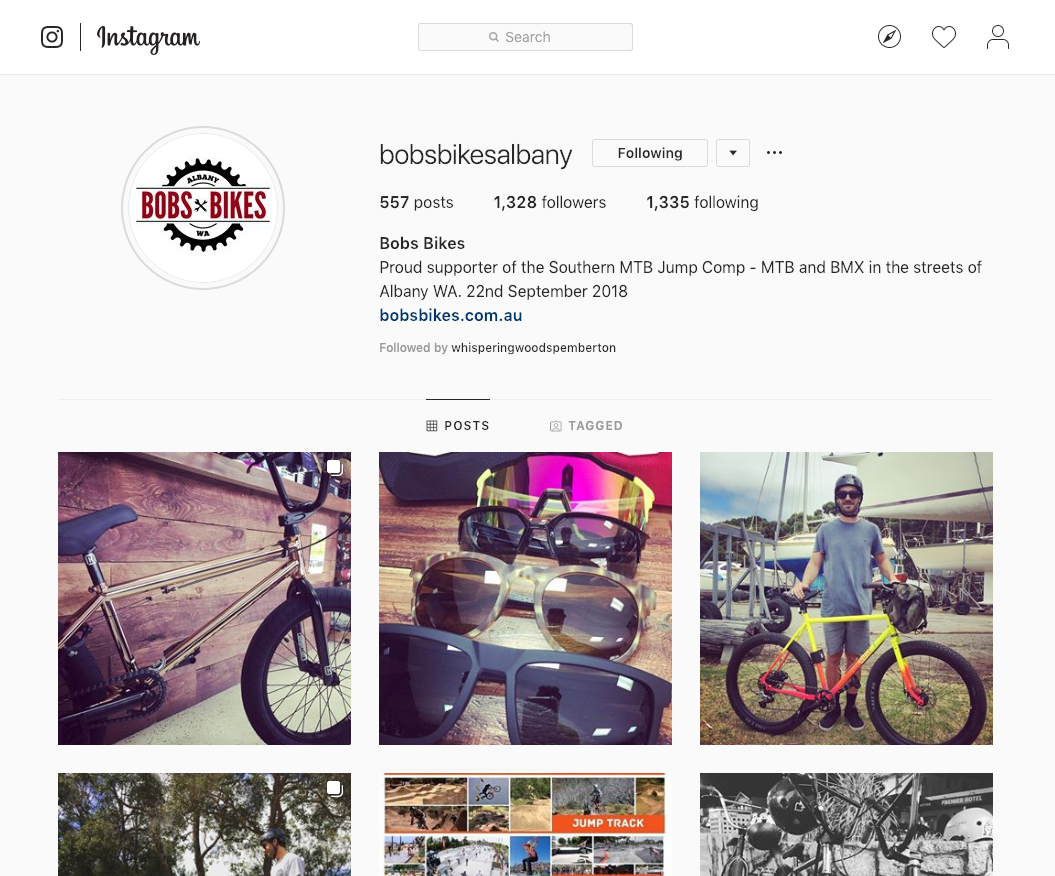Open the profile person icon

pyautogui.click(x=997, y=37)
